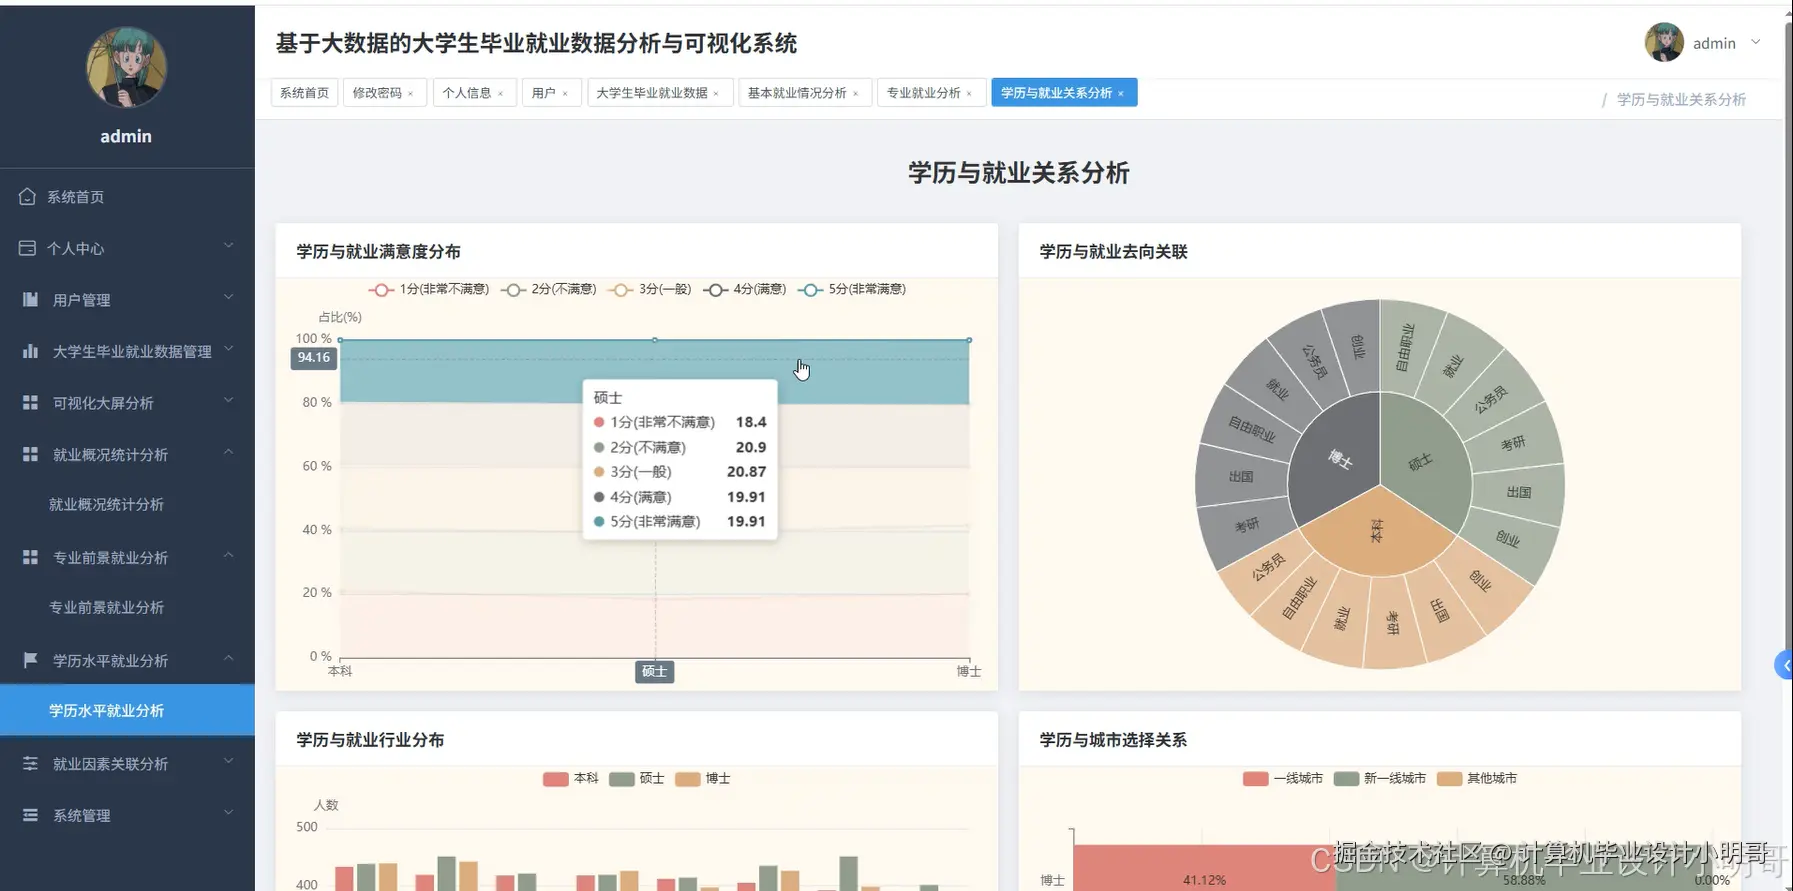Click the grid icon for 专业前景就业分析
The width and height of the screenshot is (1793, 891).
pyautogui.click(x=30, y=557)
